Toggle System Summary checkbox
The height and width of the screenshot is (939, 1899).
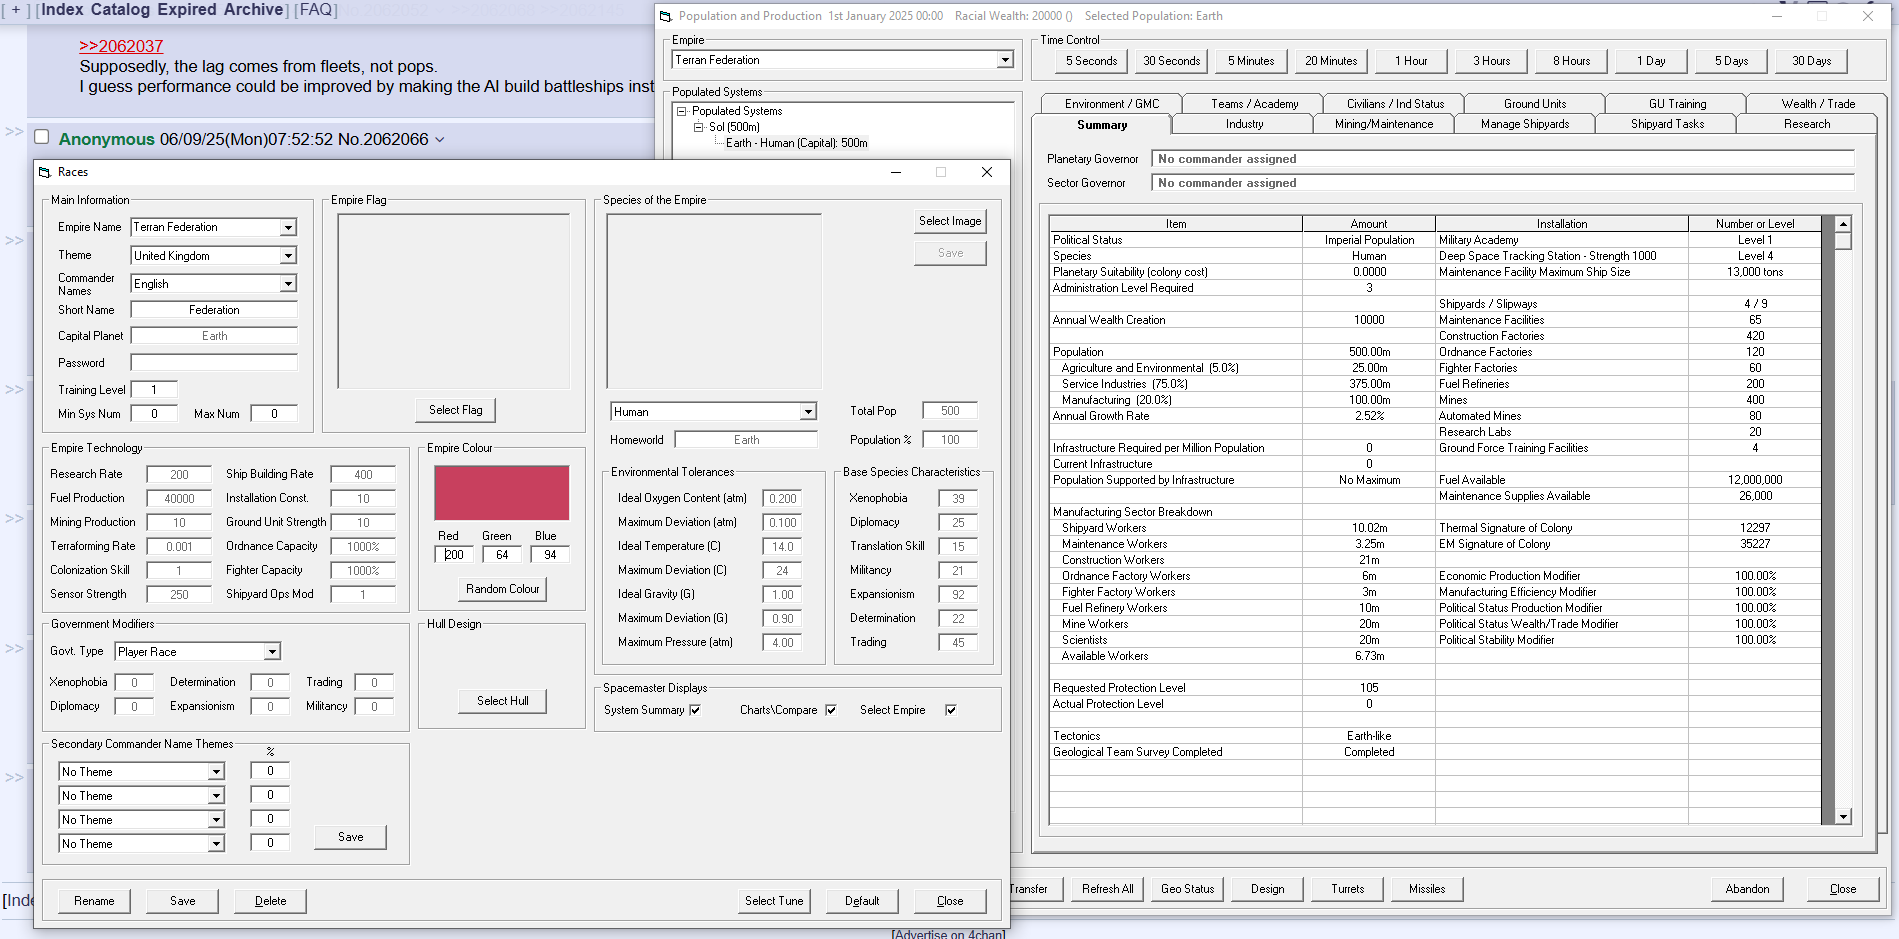(x=695, y=710)
